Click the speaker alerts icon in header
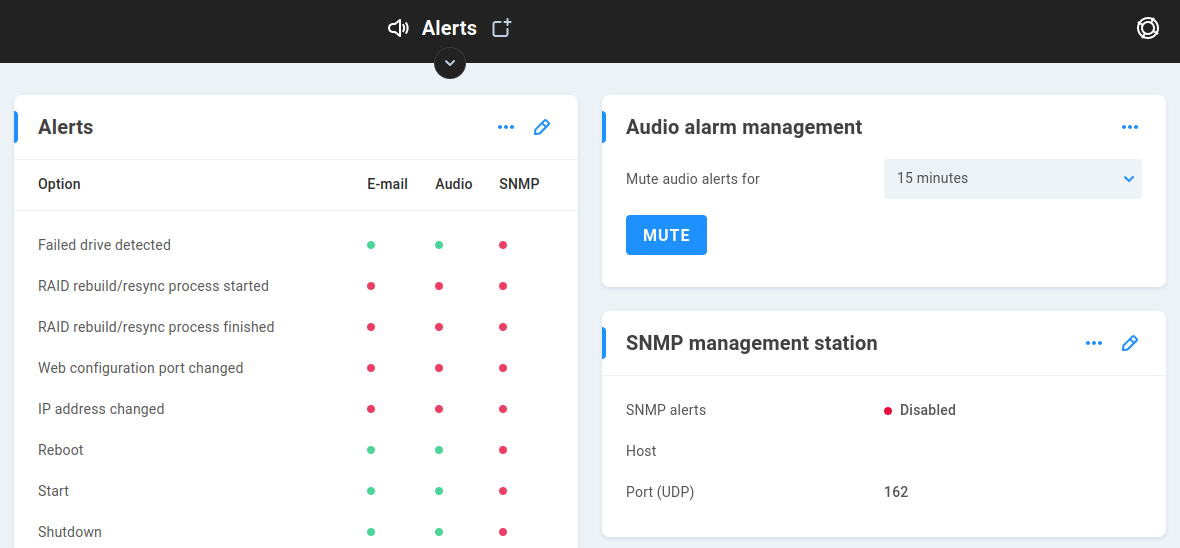 coord(398,29)
